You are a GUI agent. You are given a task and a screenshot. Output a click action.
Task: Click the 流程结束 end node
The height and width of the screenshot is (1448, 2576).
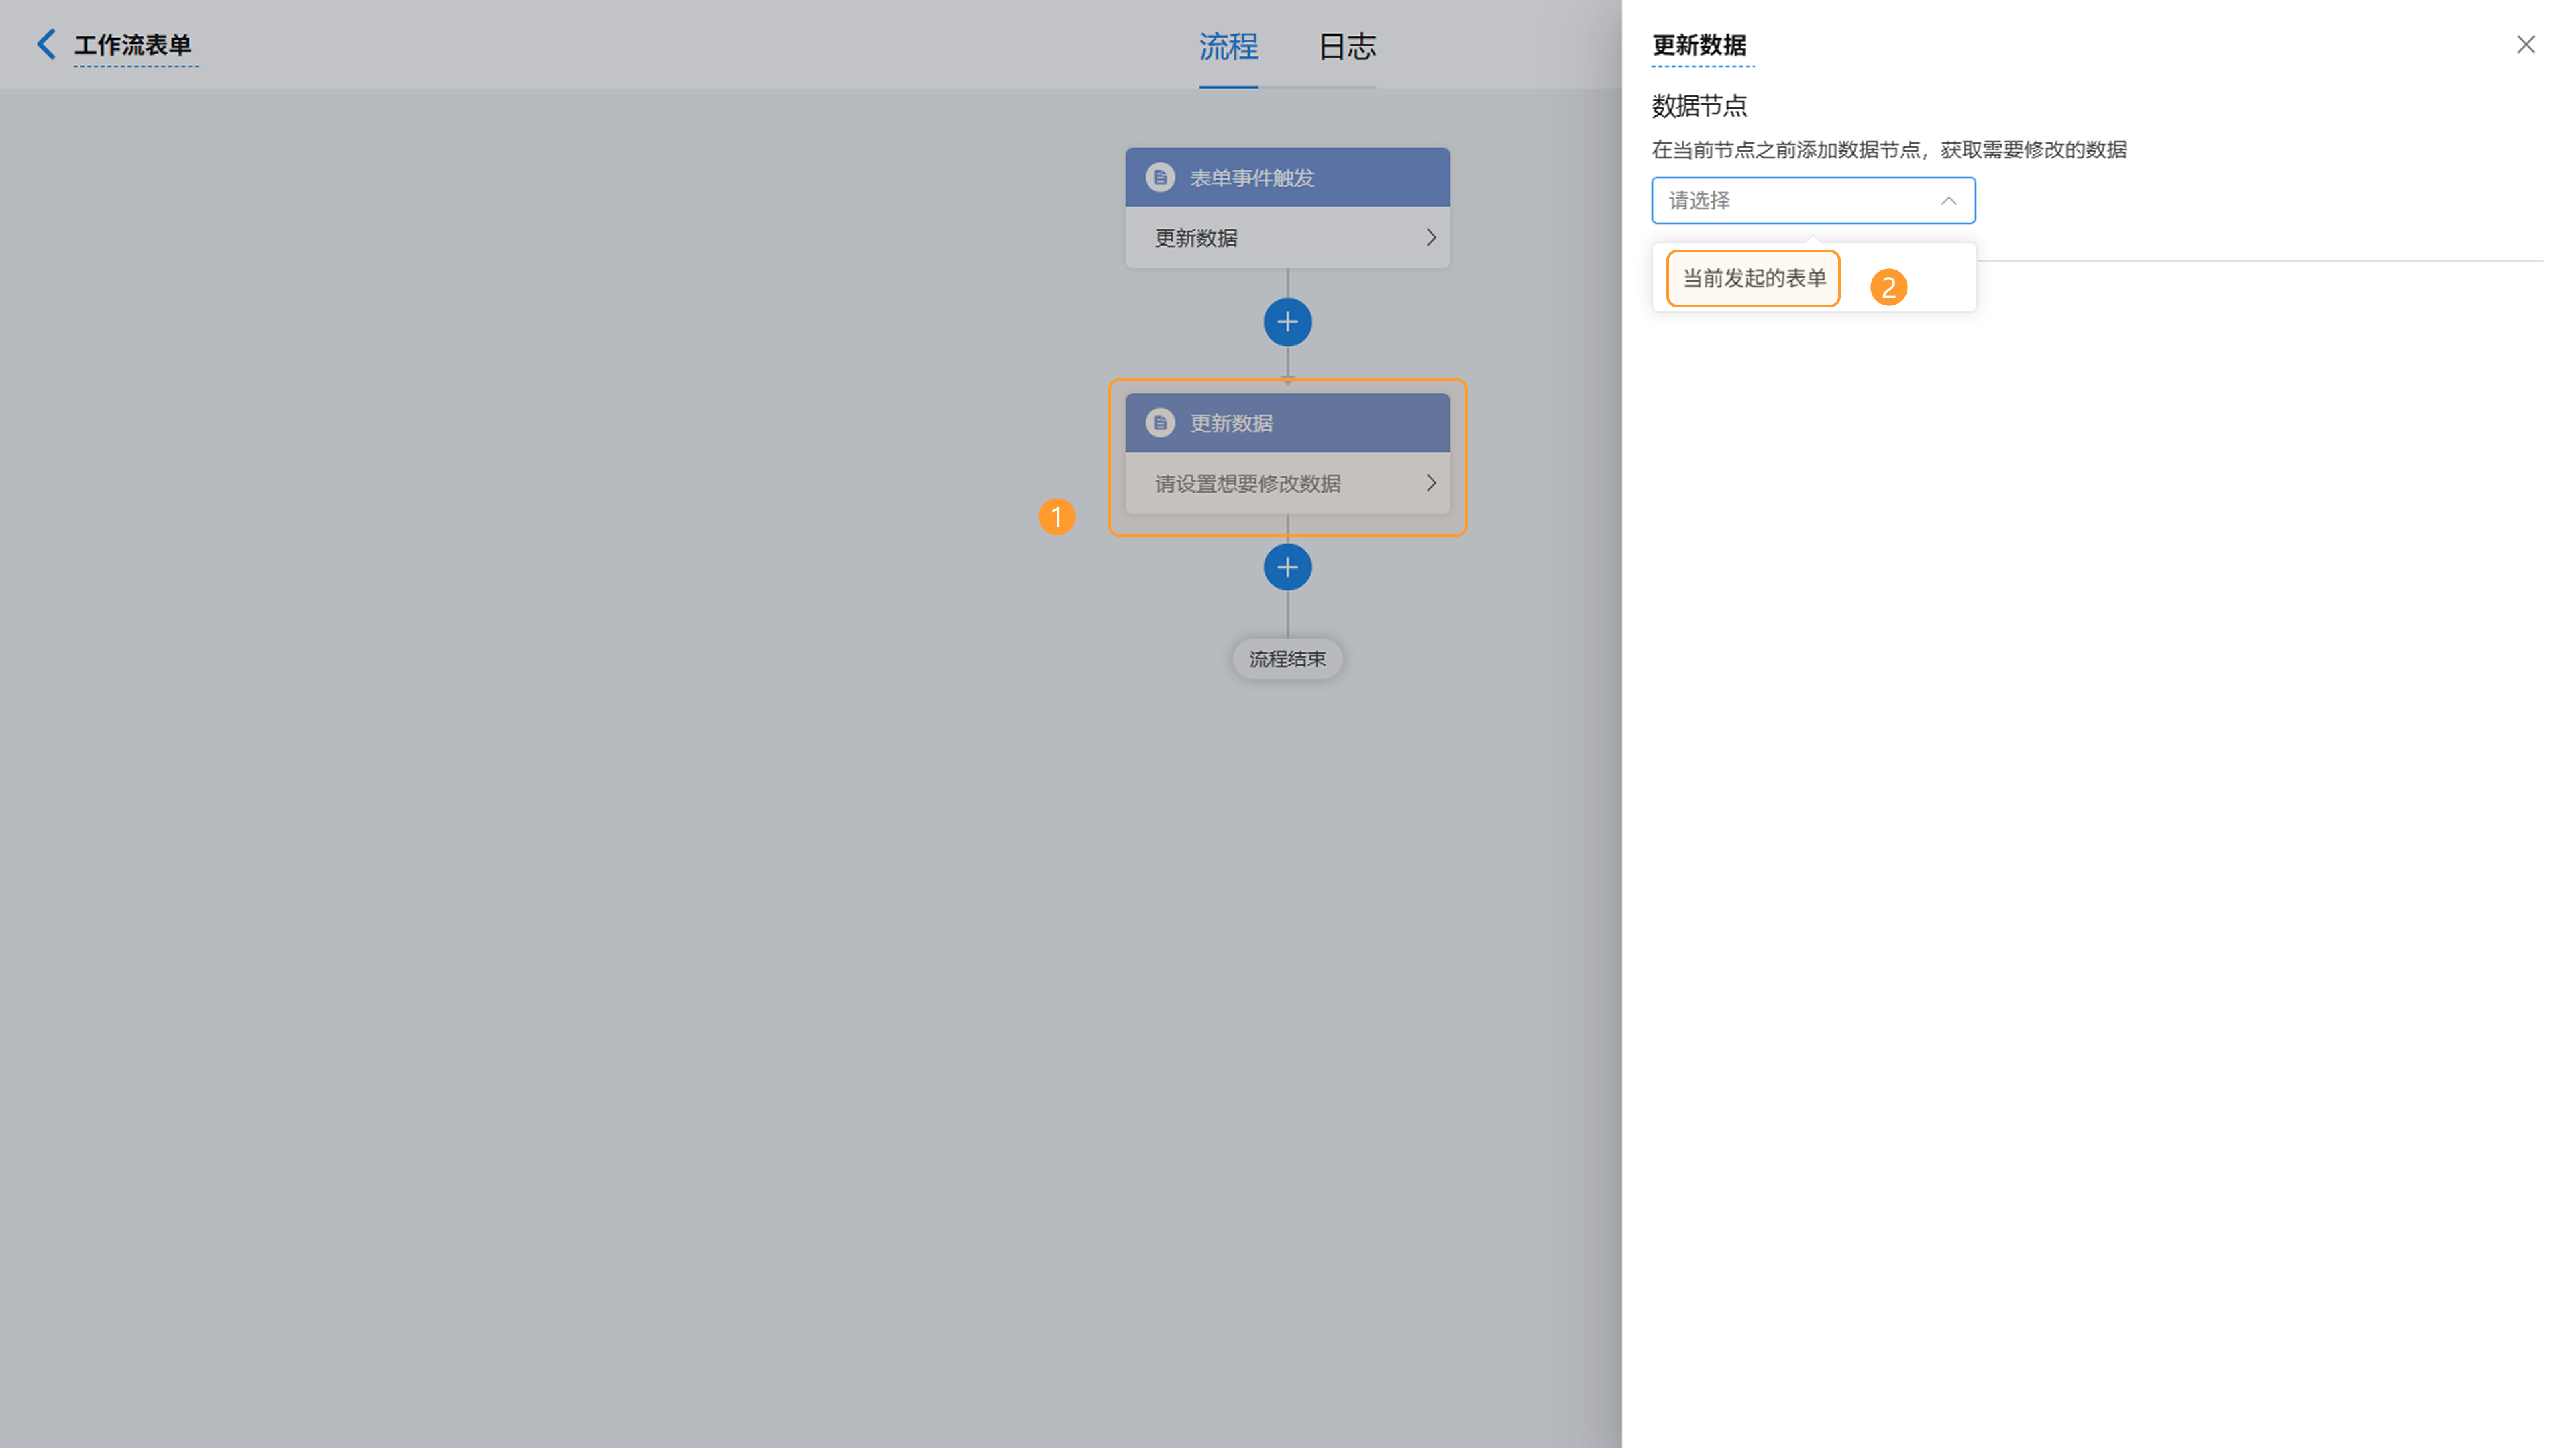coord(1287,659)
